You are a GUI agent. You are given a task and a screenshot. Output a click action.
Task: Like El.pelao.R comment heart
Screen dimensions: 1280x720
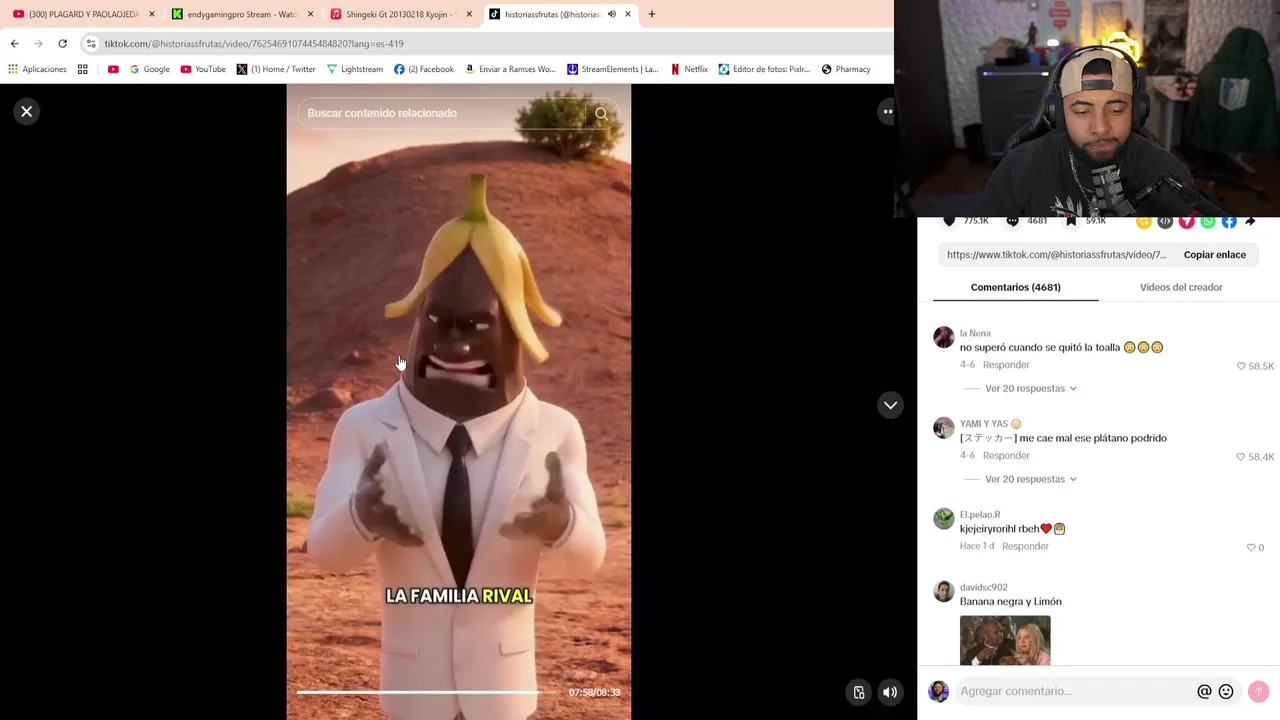coord(1250,547)
